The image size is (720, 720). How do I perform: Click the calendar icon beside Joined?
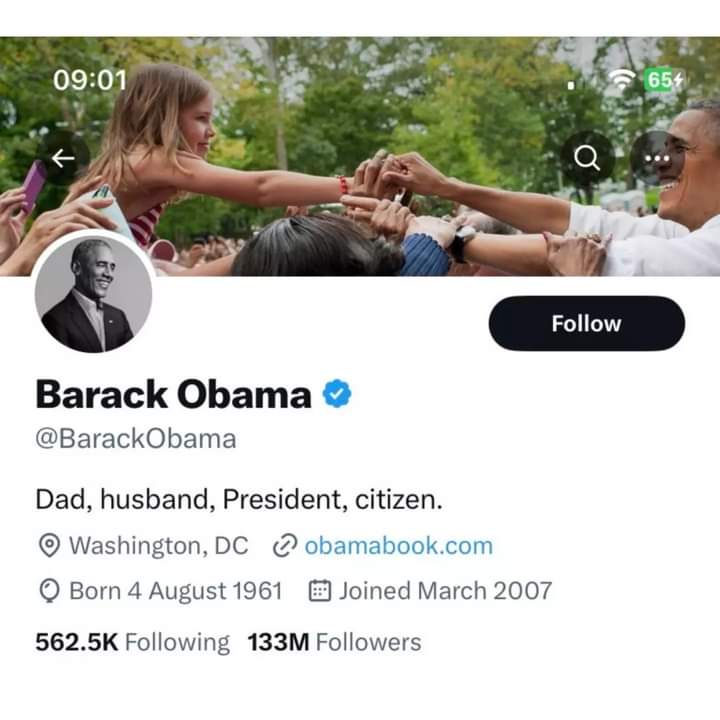[x=320, y=591]
